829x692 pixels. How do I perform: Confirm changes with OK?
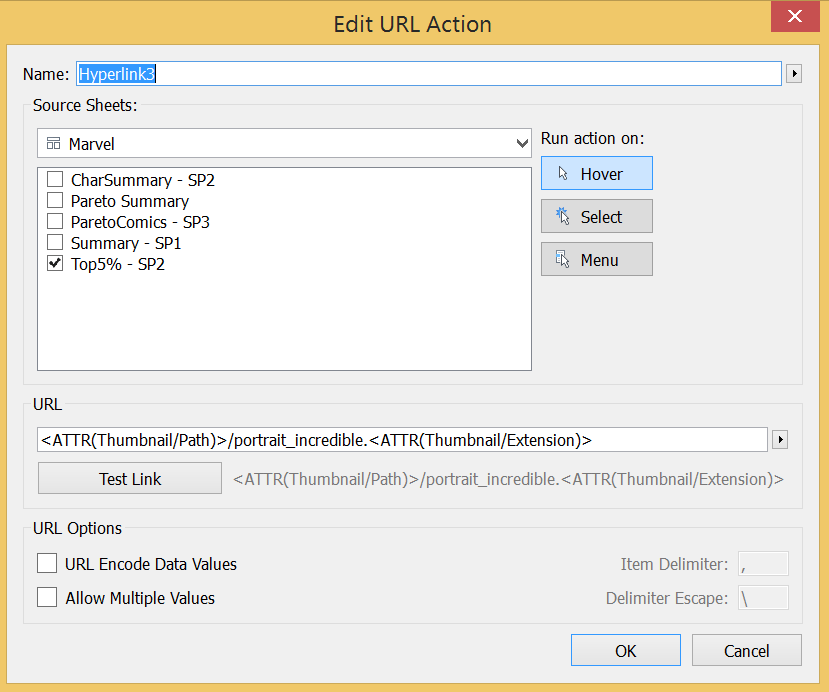point(625,649)
